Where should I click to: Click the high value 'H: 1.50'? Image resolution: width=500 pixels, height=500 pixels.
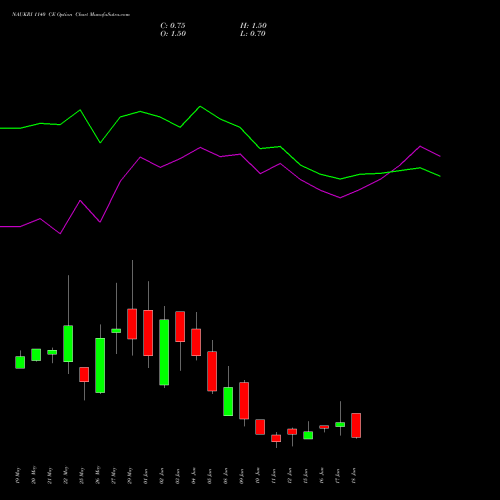click(253, 26)
